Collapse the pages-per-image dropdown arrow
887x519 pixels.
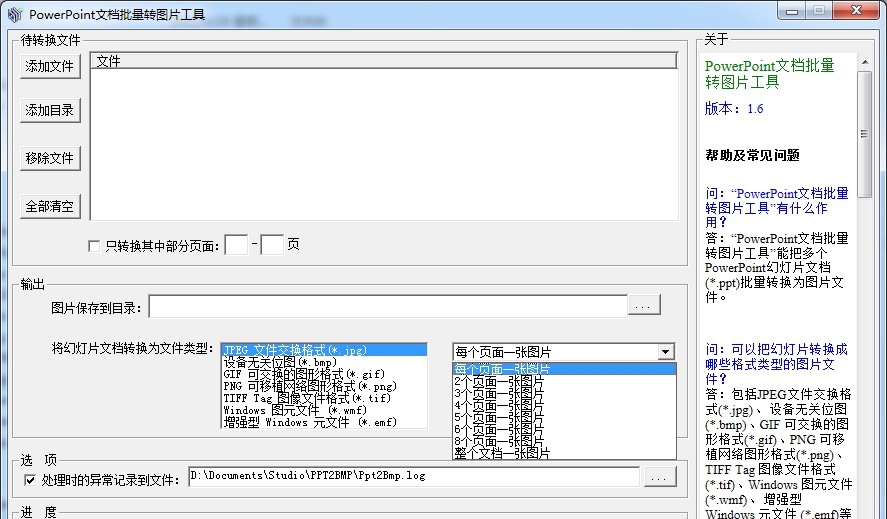(x=666, y=352)
